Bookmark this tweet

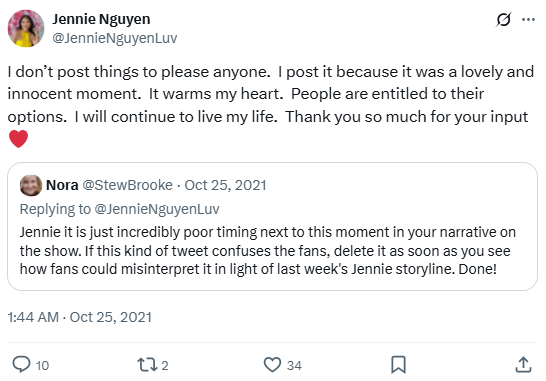point(398,365)
